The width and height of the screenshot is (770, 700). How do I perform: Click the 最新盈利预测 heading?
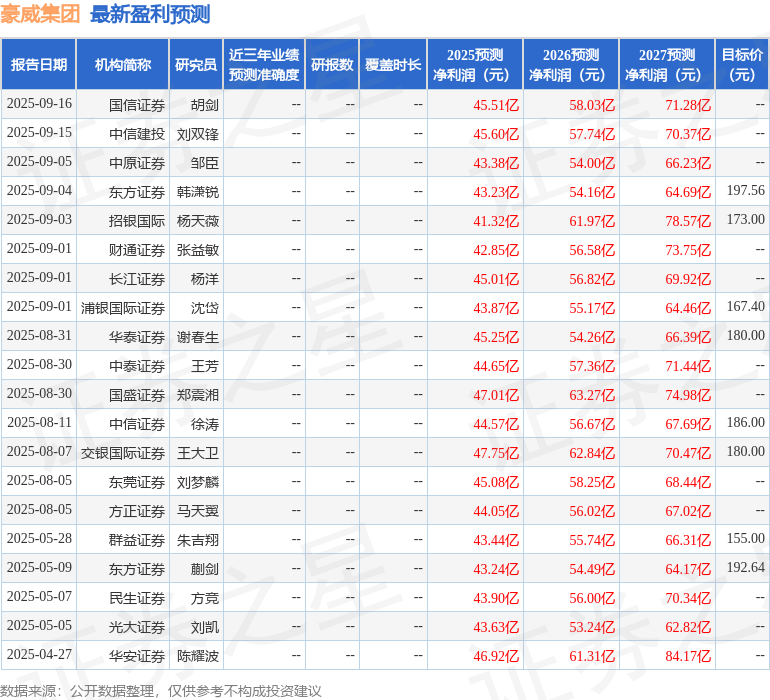pyautogui.click(x=150, y=14)
